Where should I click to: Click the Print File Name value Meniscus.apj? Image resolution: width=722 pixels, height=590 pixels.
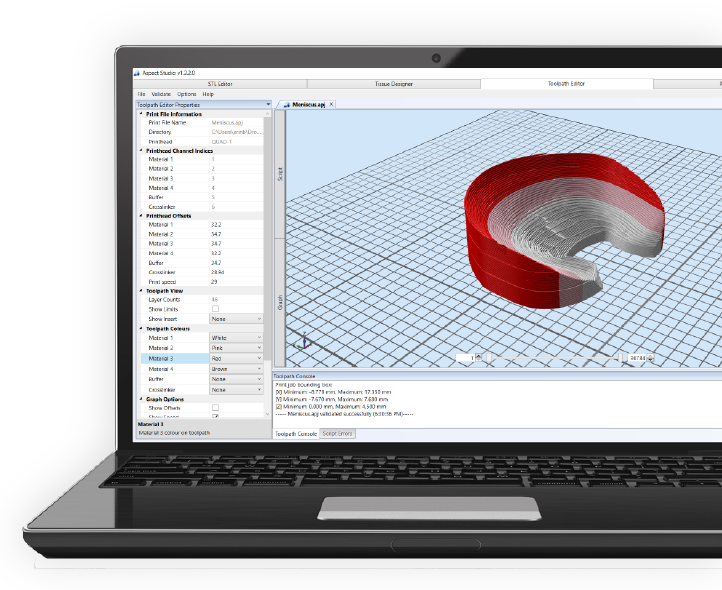click(227, 123)
